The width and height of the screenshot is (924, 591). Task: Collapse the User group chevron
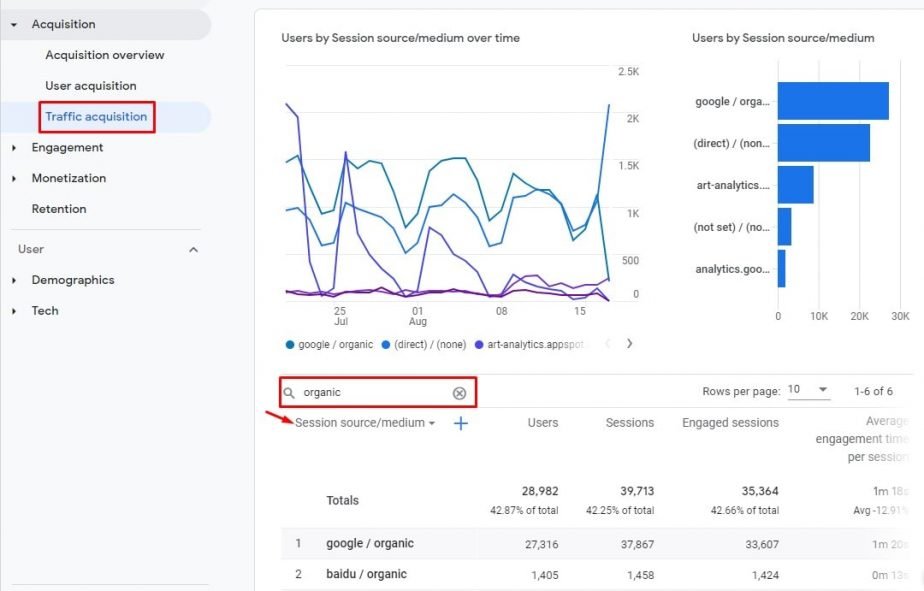click(193, 250)
